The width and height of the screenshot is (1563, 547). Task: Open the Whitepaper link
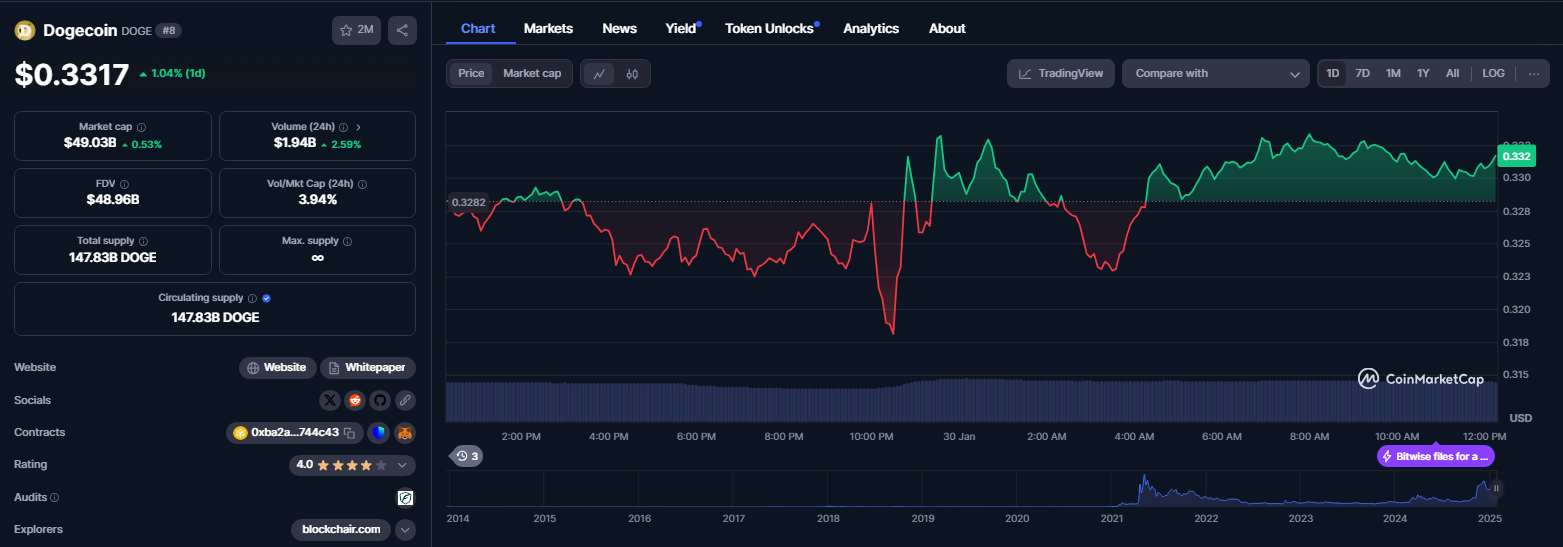[x=368, y=368]
